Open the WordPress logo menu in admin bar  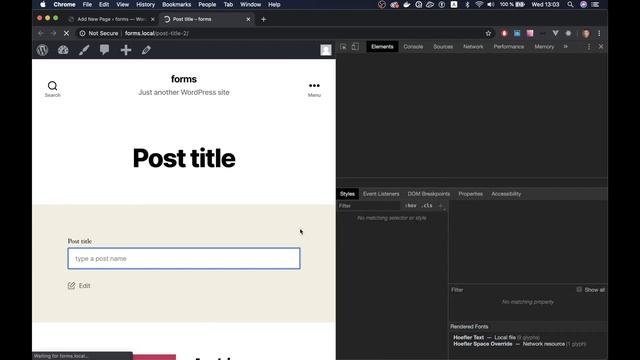42,50
